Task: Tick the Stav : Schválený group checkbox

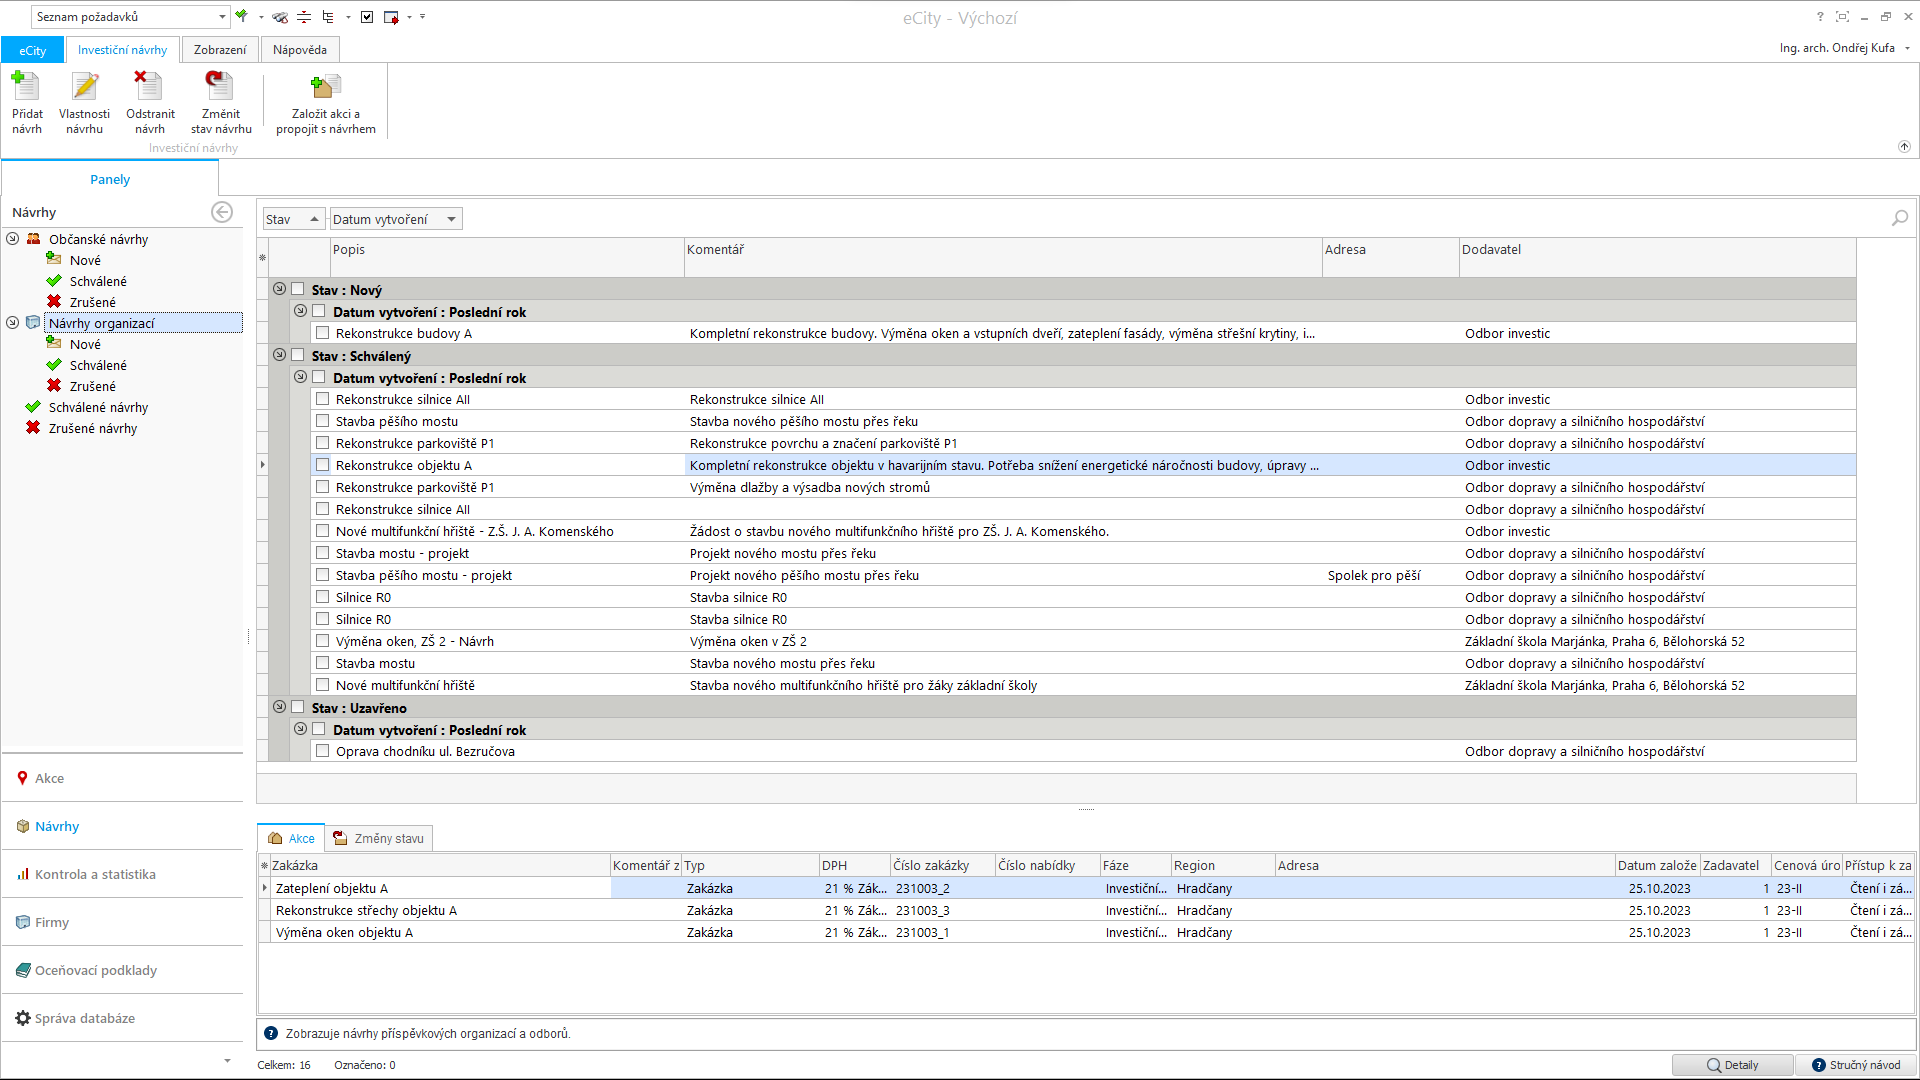Action: pos(297,355)
